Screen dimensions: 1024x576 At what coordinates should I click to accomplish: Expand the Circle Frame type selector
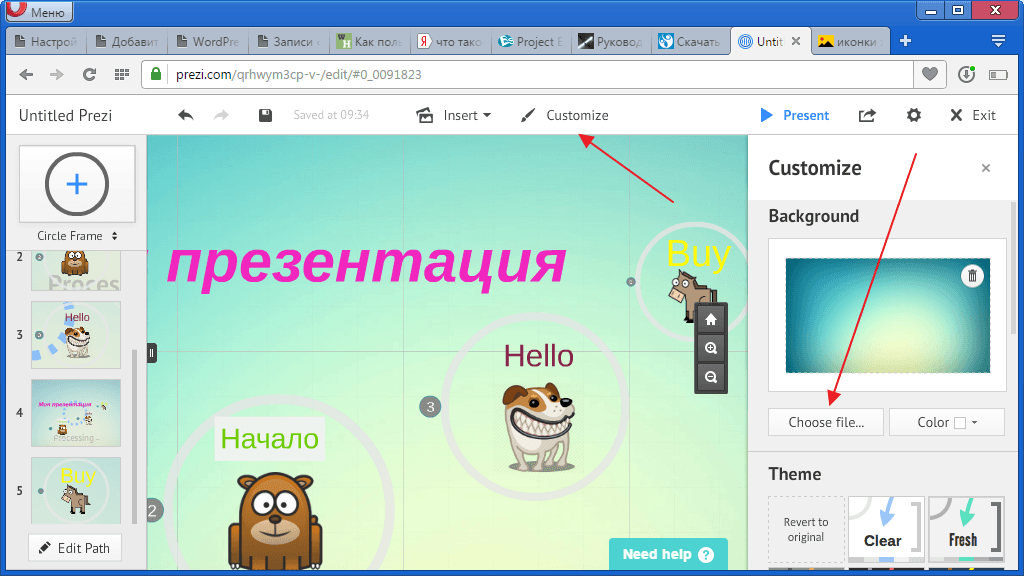coord(77,236)
